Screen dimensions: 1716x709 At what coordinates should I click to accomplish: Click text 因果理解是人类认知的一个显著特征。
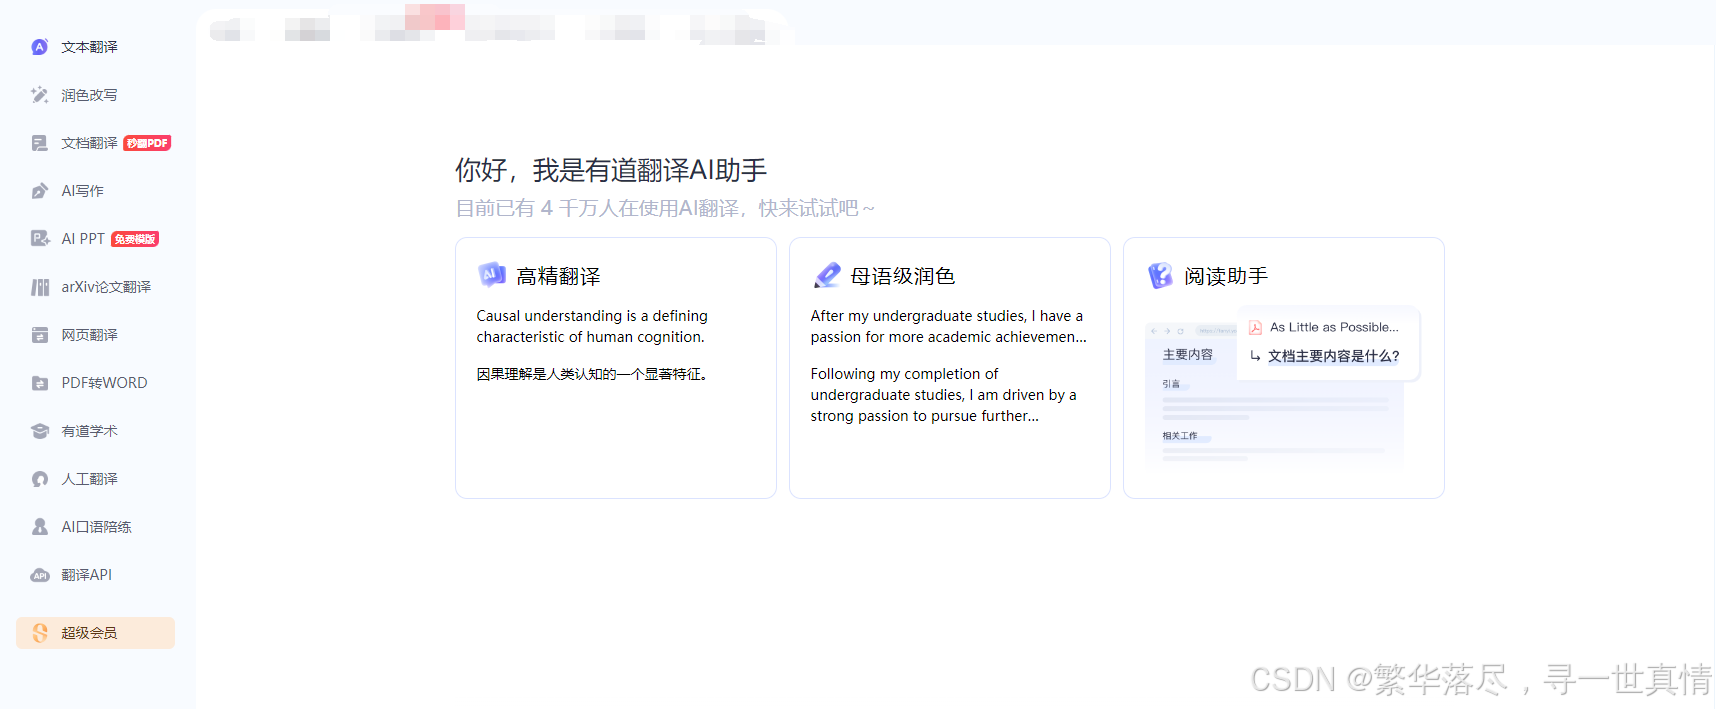pos(593,374)
